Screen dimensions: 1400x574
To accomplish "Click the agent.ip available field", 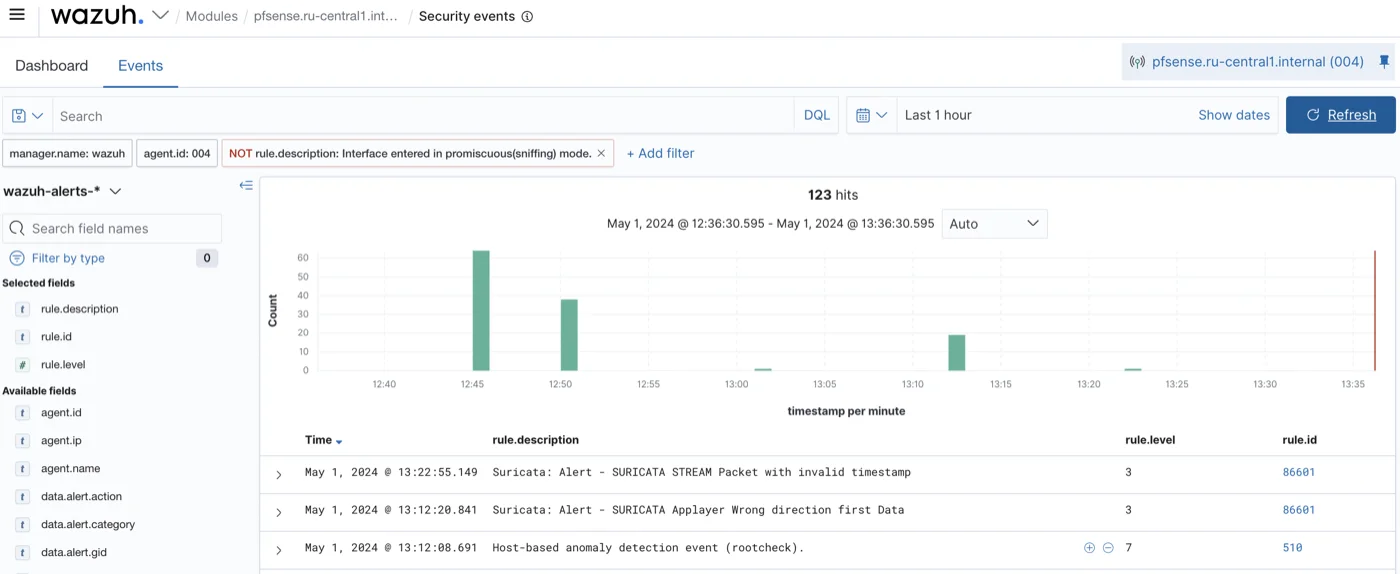I will point(61,441).
